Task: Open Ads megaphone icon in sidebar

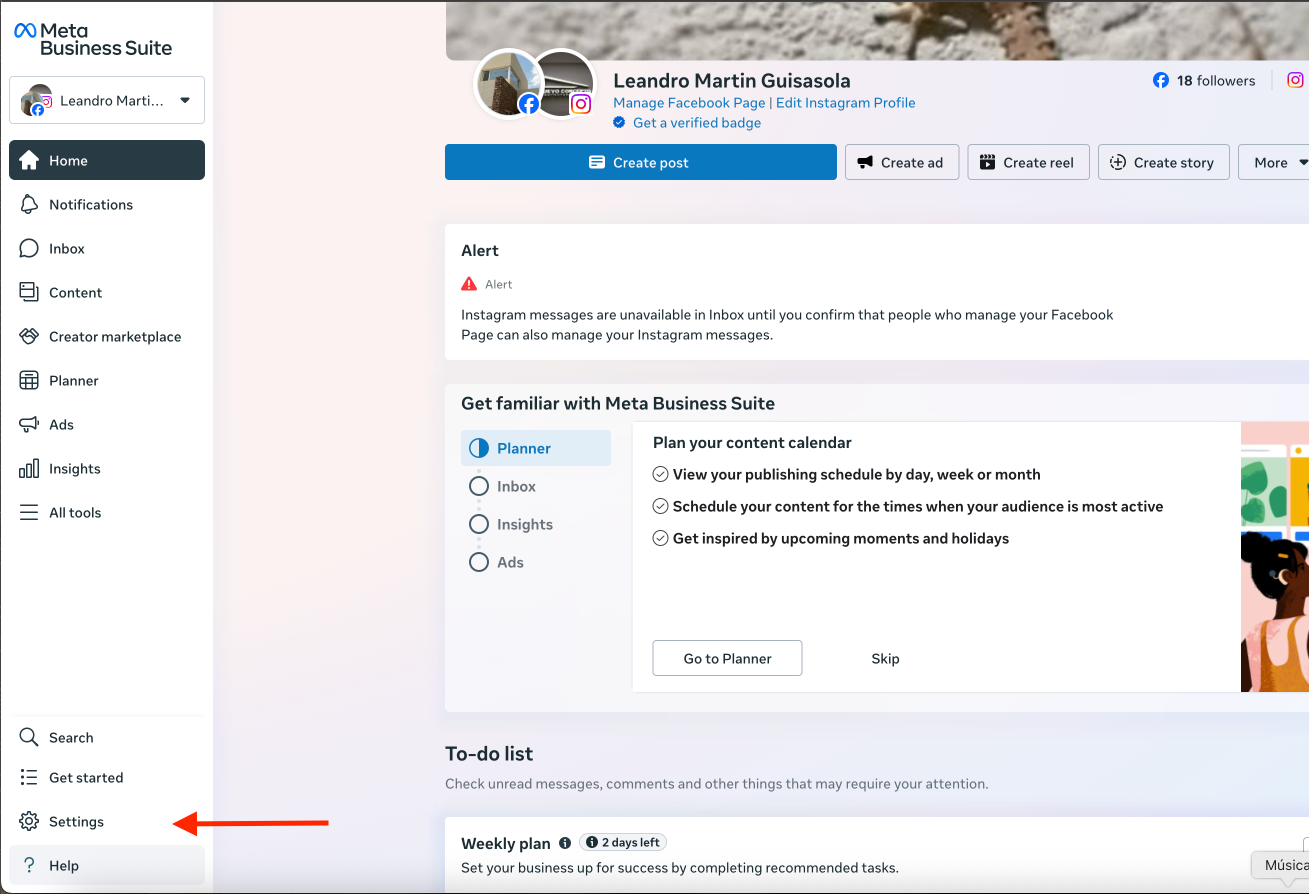Action: pos(29,424)
